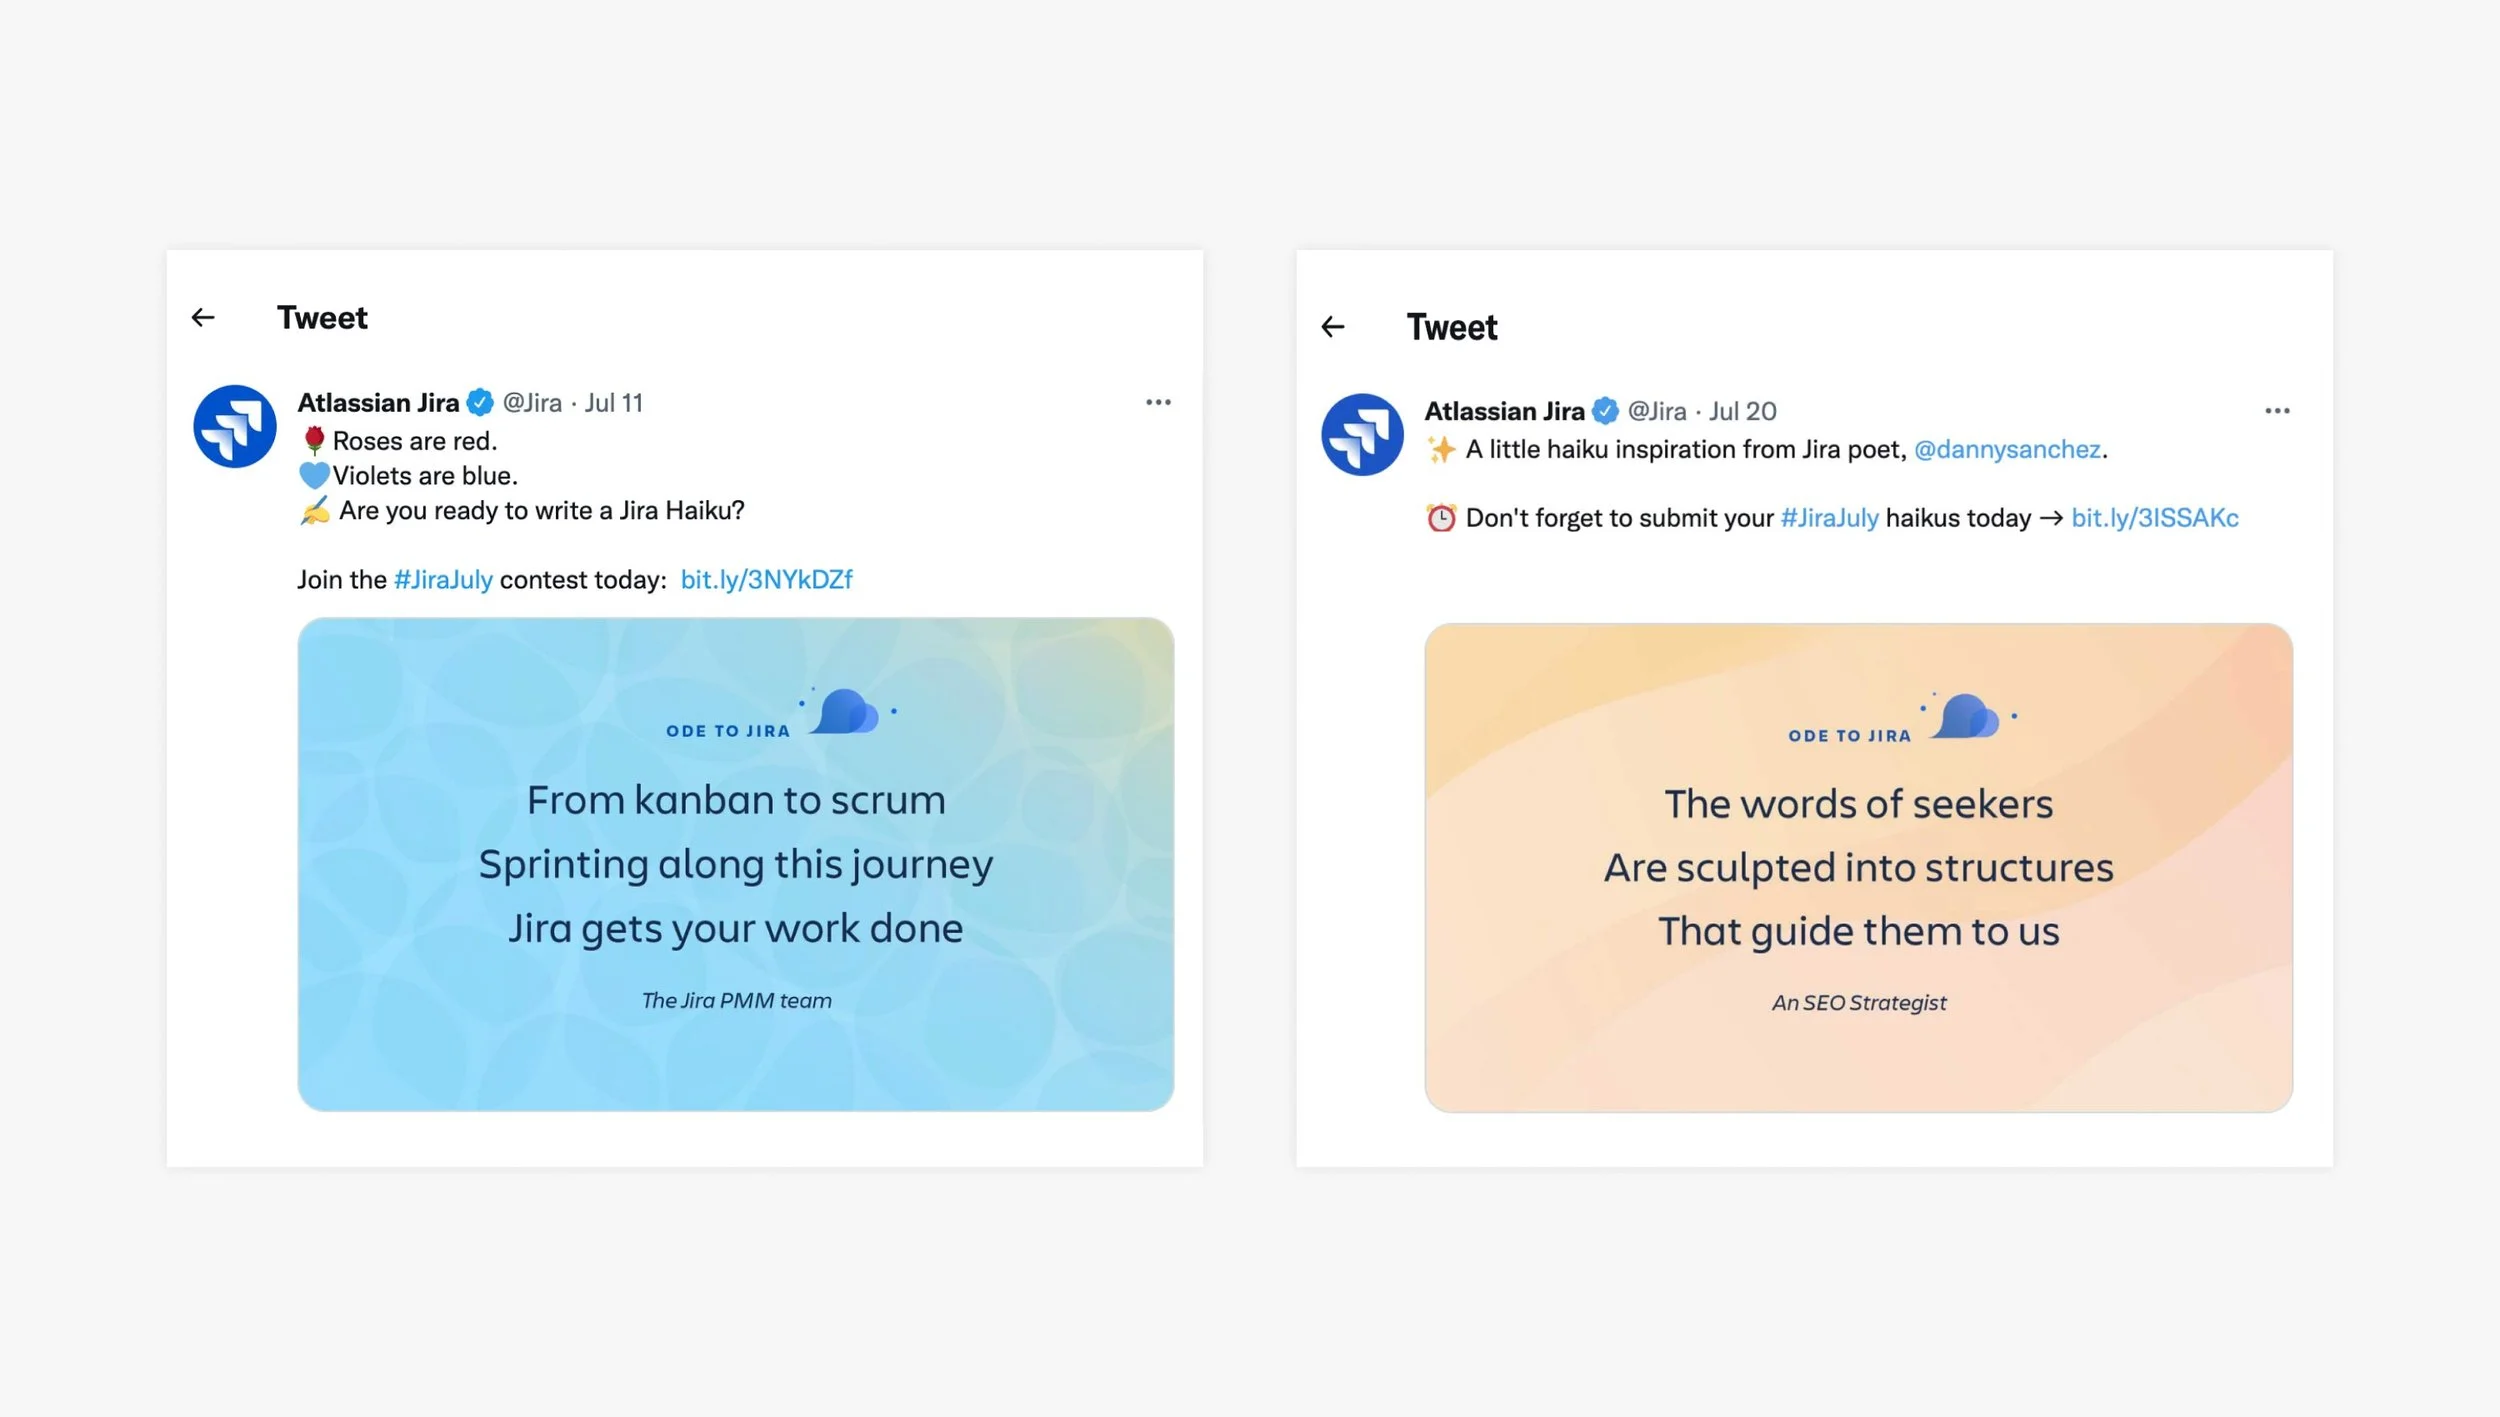Click the verified badge next to Atlassian Jira (Jul 20)

coord(1606,410)
